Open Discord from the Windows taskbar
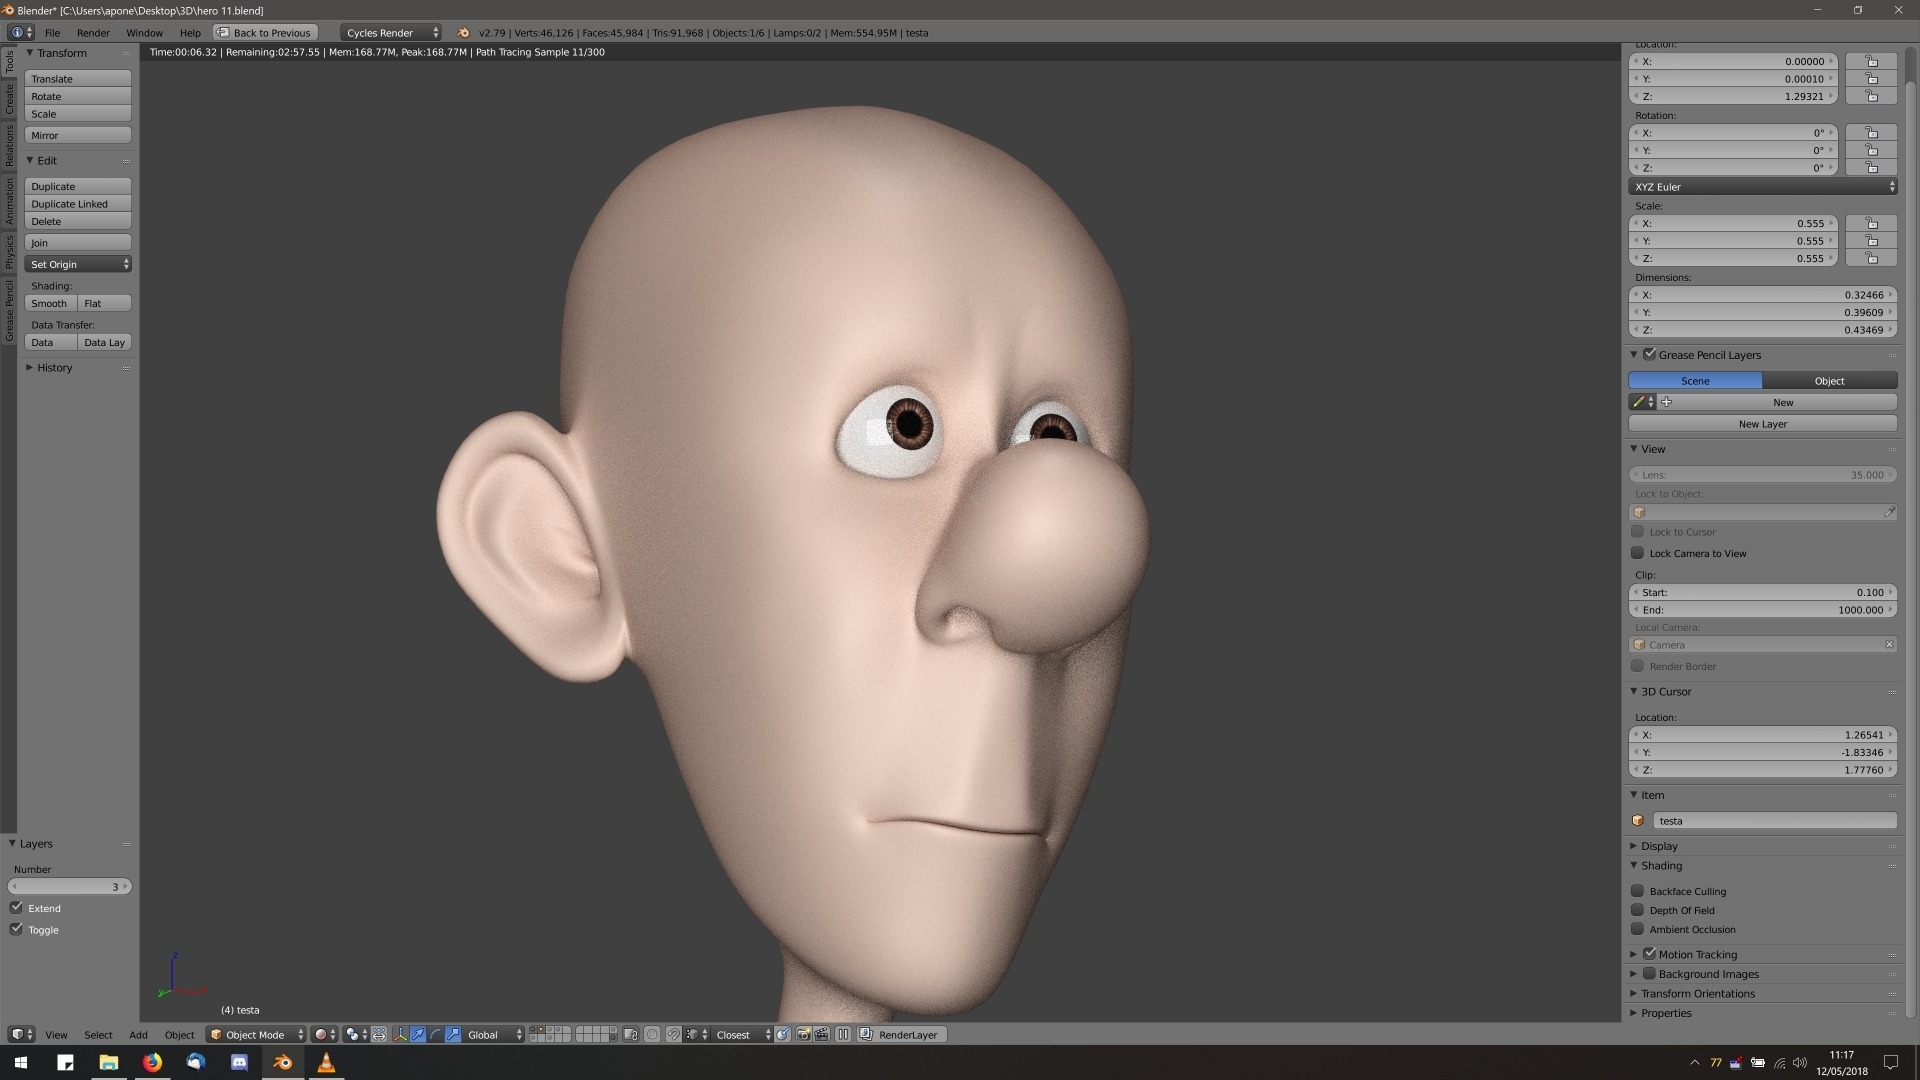The height and width of the screenshot is (1080, 1920). coord(239,1062)
